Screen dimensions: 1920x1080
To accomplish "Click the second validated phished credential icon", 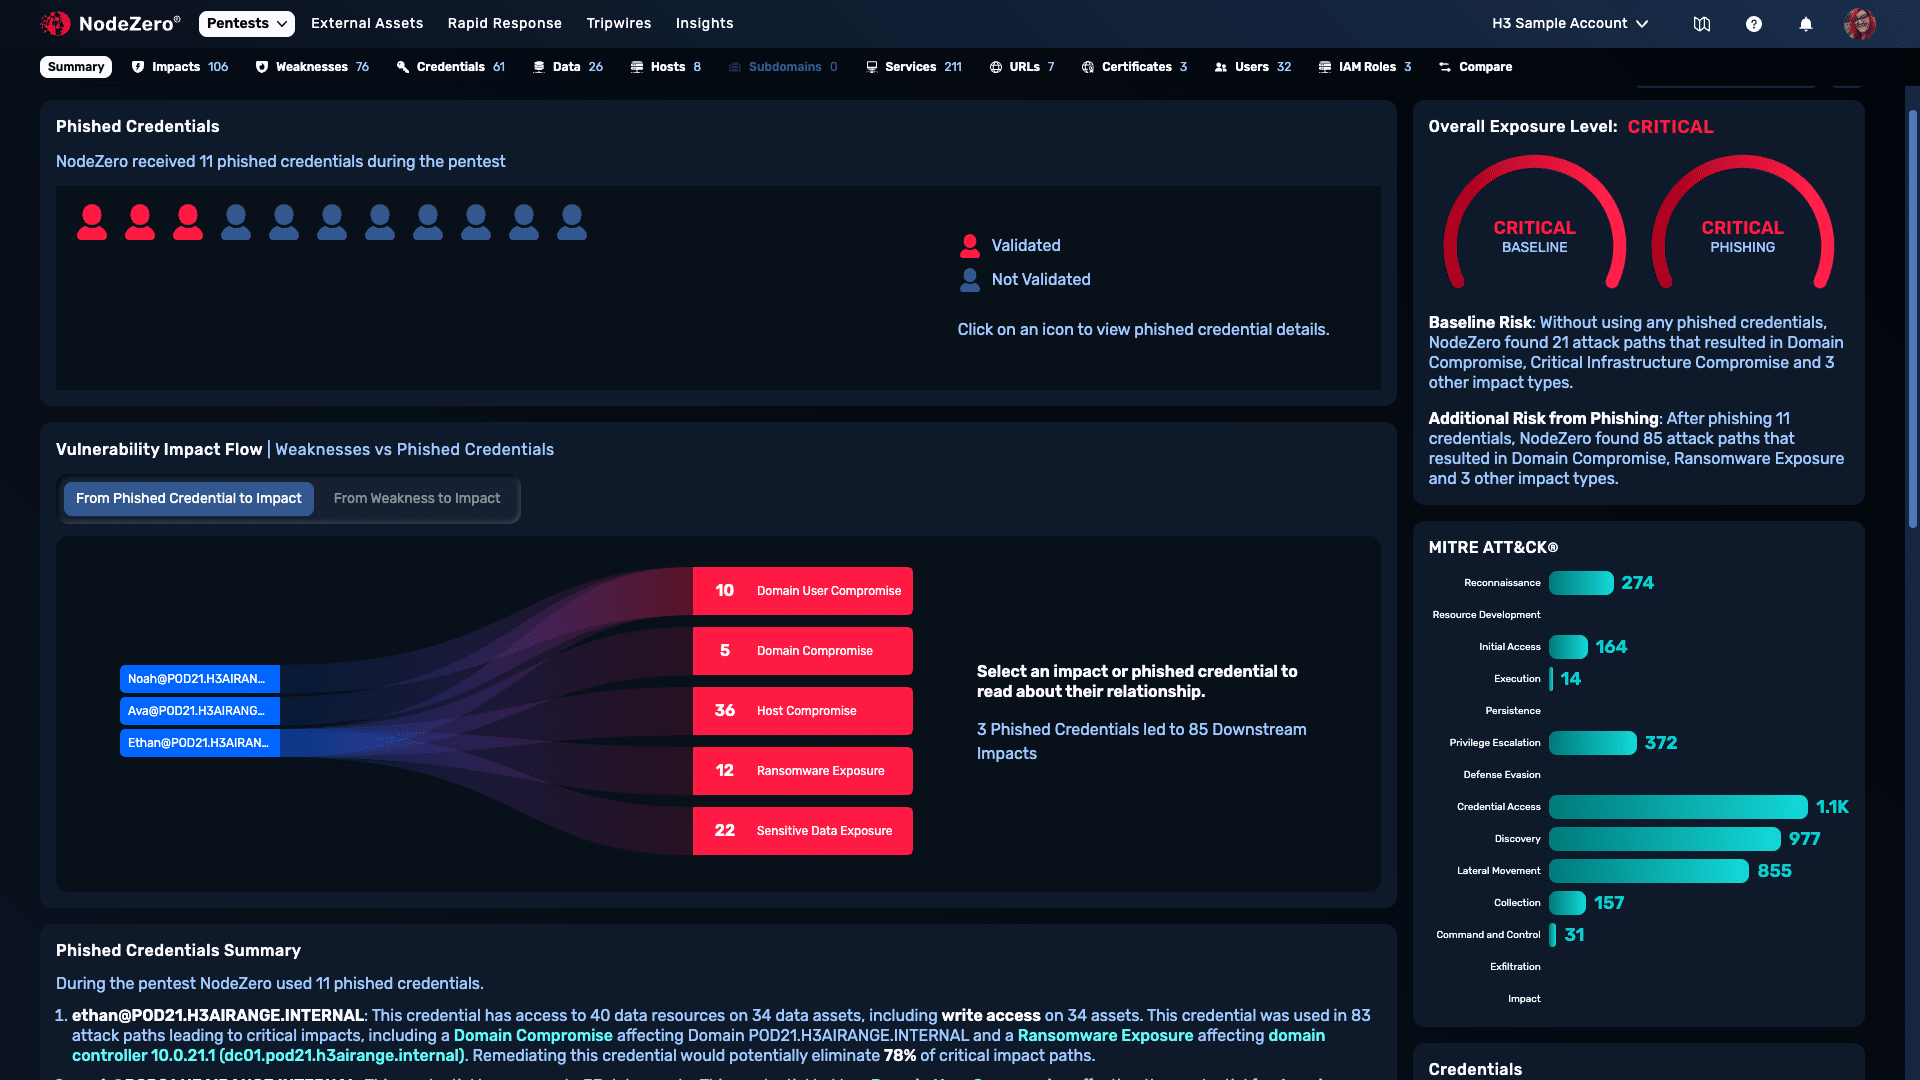I will [x=140, y=222].
